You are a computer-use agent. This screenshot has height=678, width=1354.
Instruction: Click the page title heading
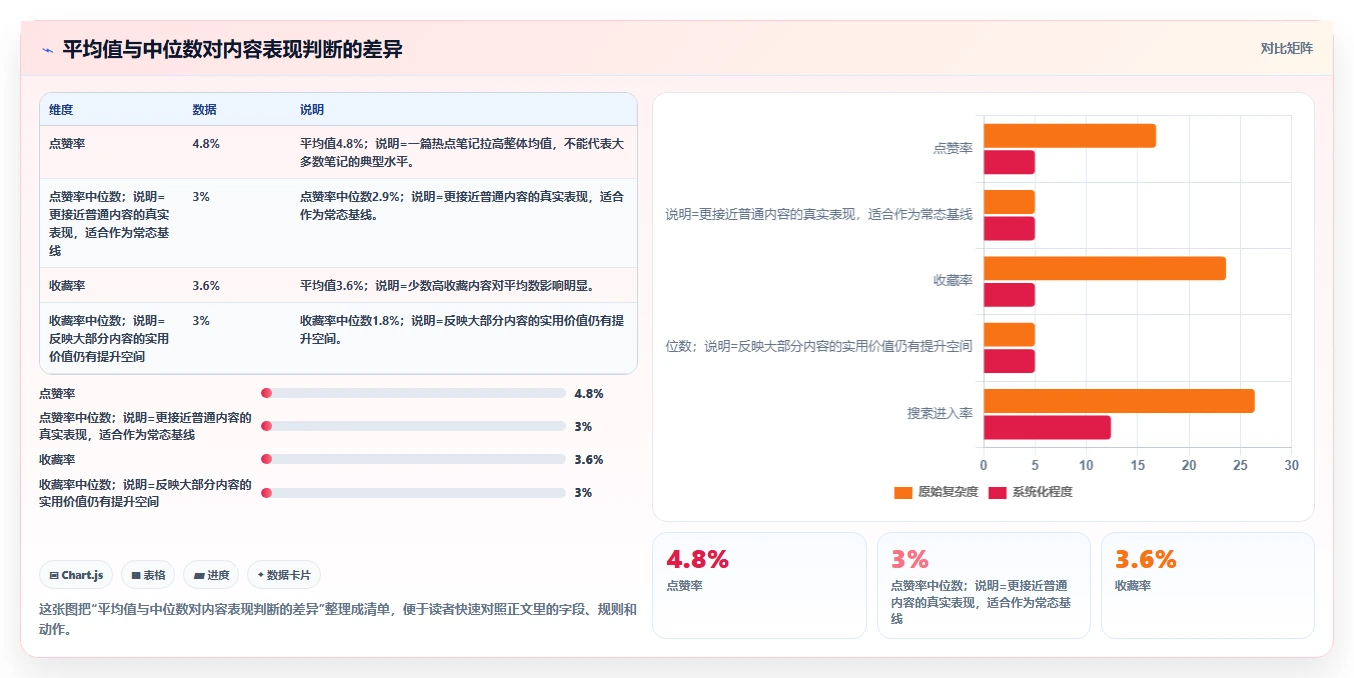(233, 49)
